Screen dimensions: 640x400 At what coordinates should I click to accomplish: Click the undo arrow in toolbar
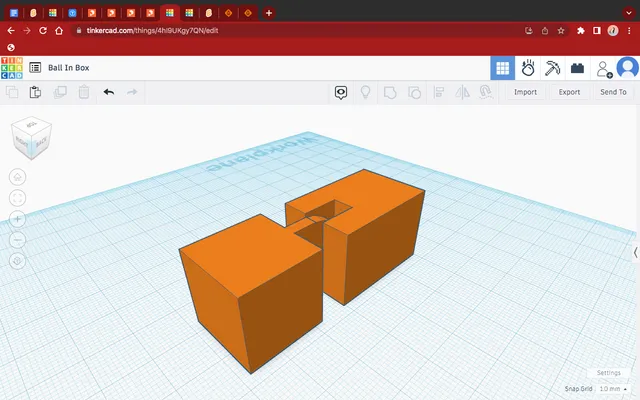(x=109, y=92)
